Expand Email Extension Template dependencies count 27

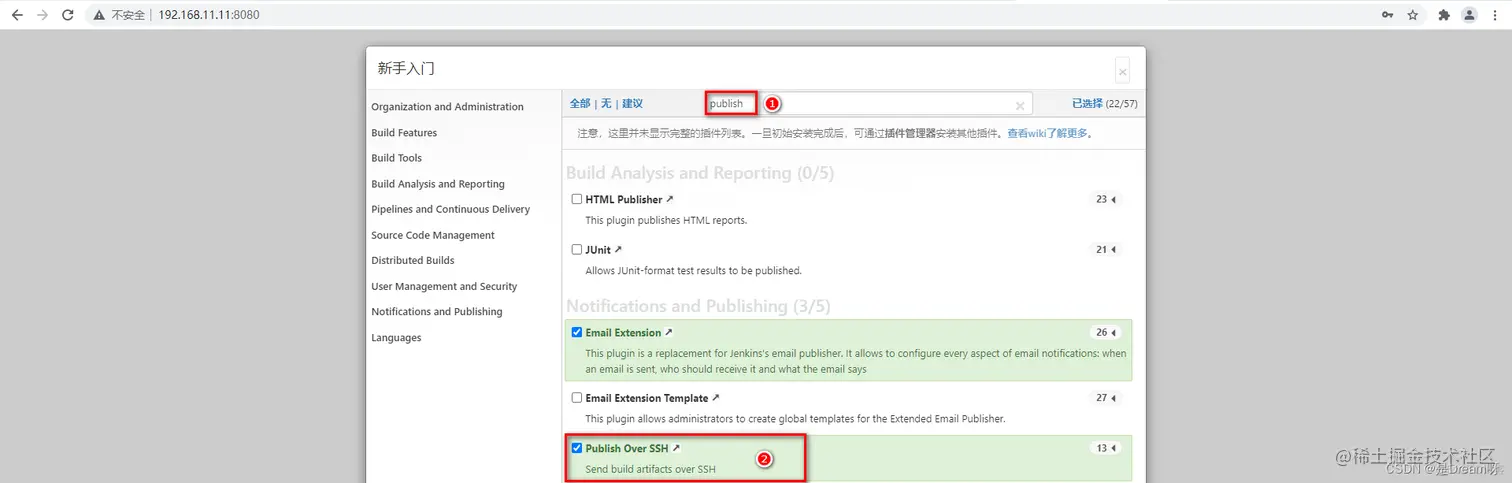(1106, 397)
